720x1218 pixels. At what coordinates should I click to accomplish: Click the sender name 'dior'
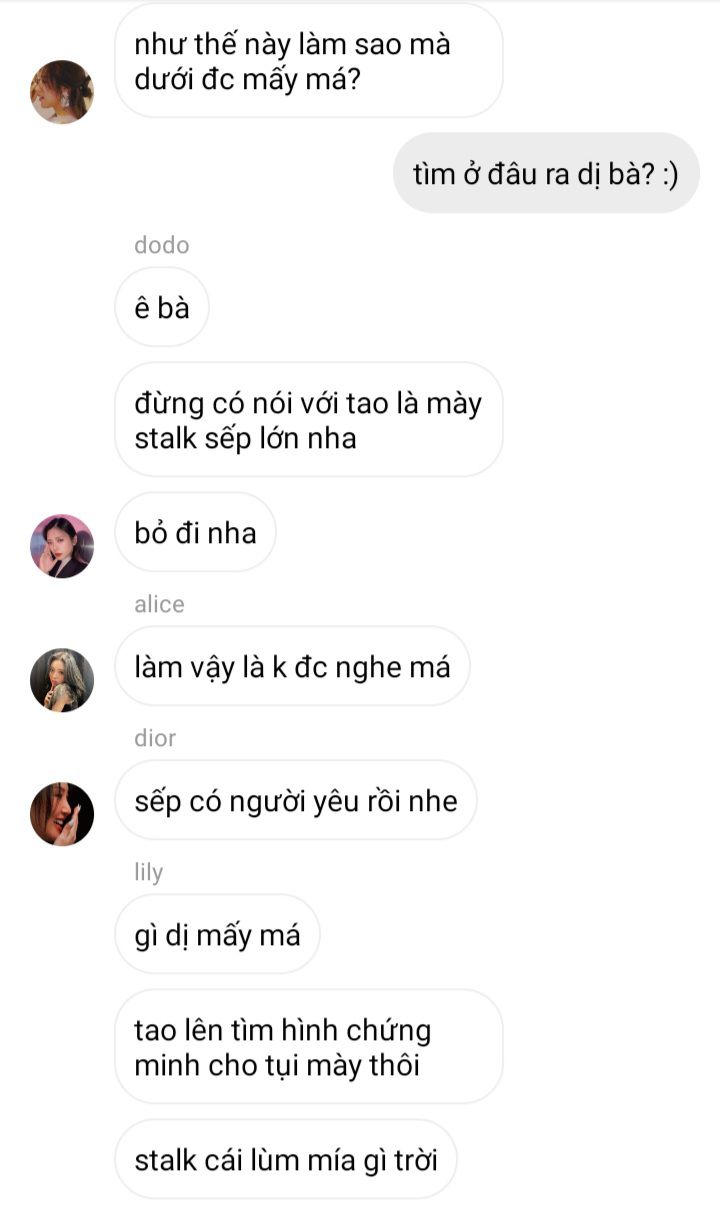click(x=155, y=738)
